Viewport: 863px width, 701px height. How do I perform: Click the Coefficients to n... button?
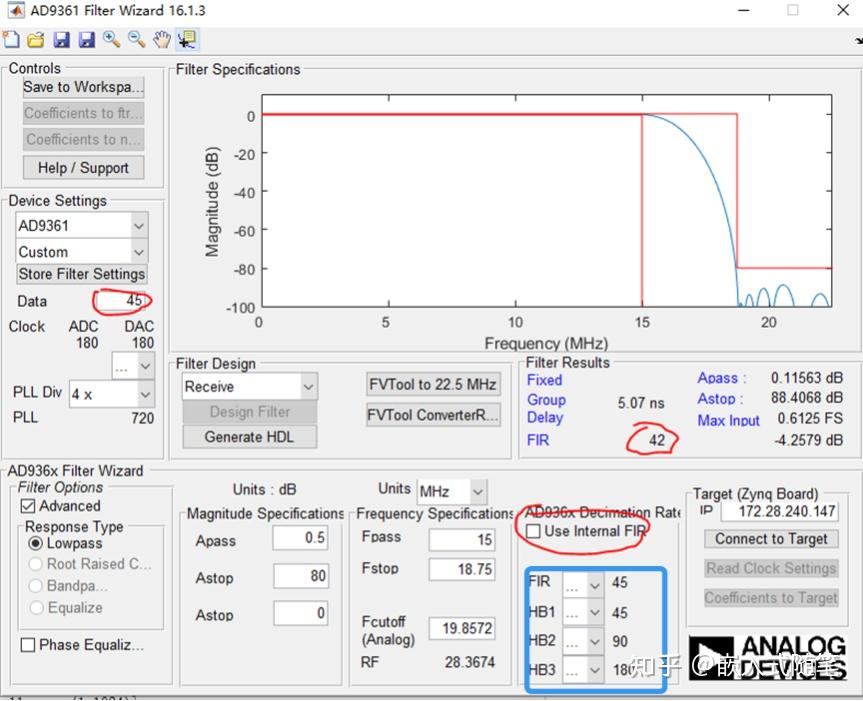click(x=84, y=139)
